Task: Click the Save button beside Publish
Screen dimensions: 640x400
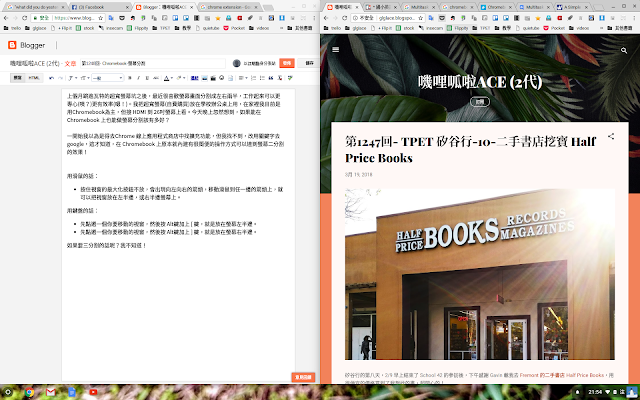Action: 309,63
